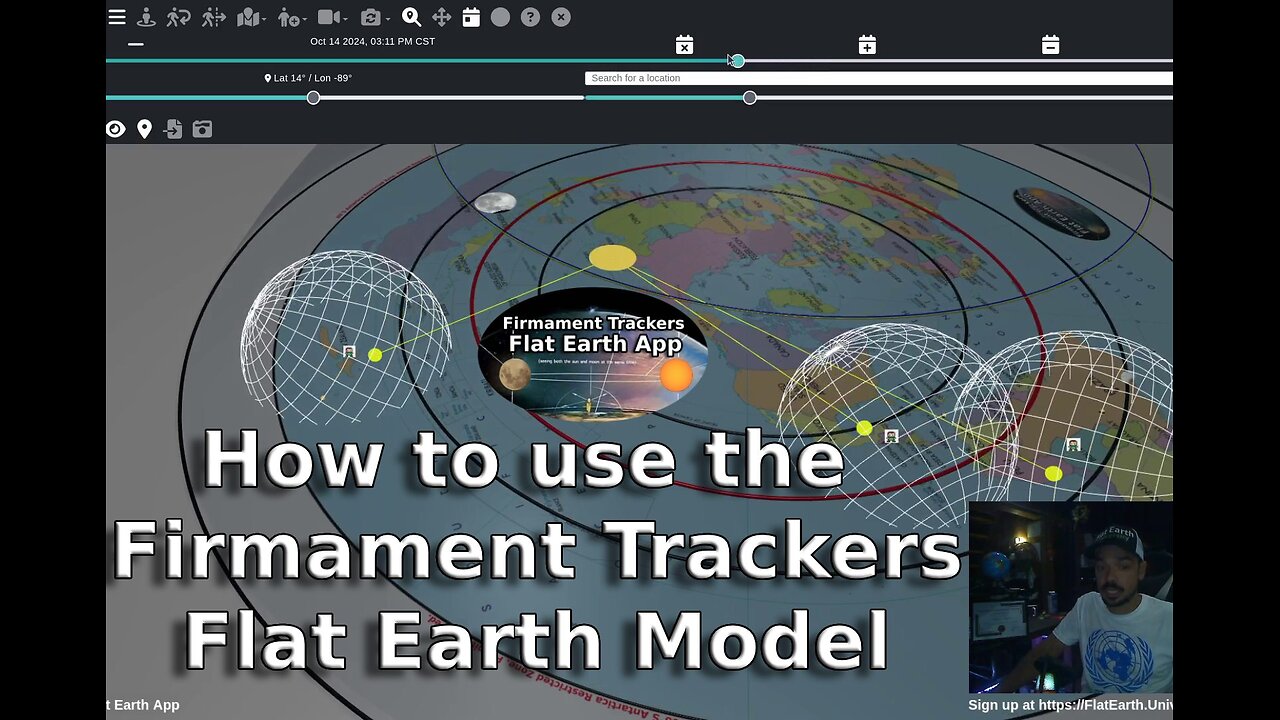This screenshot has width=1280, height=720.
Task: Open the calendar icon in top toolbar
Action: [471, 17]
